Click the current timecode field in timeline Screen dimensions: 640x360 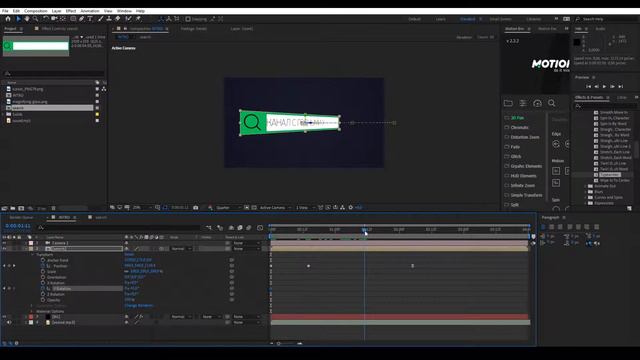18,226
